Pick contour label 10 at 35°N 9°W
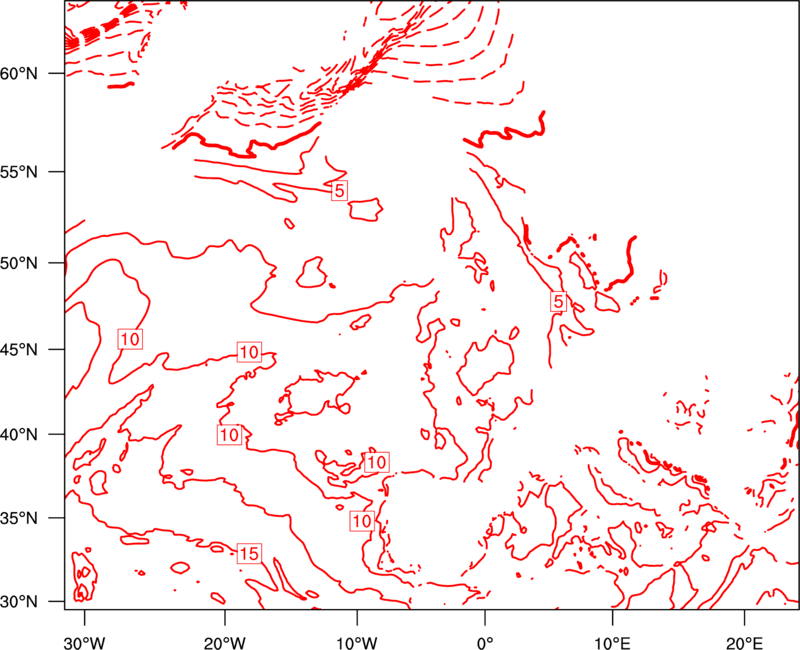 pos(362,521)
